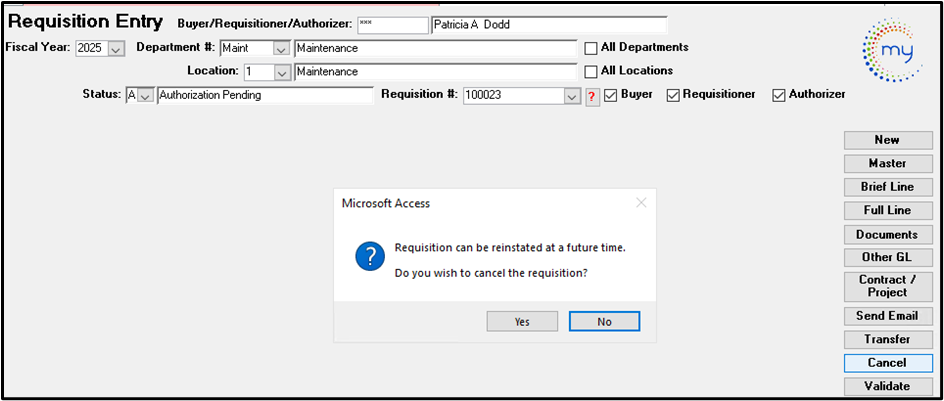Expand the Requisition # dropdown
The image size is (944, 401).
[x=572, y=96]
